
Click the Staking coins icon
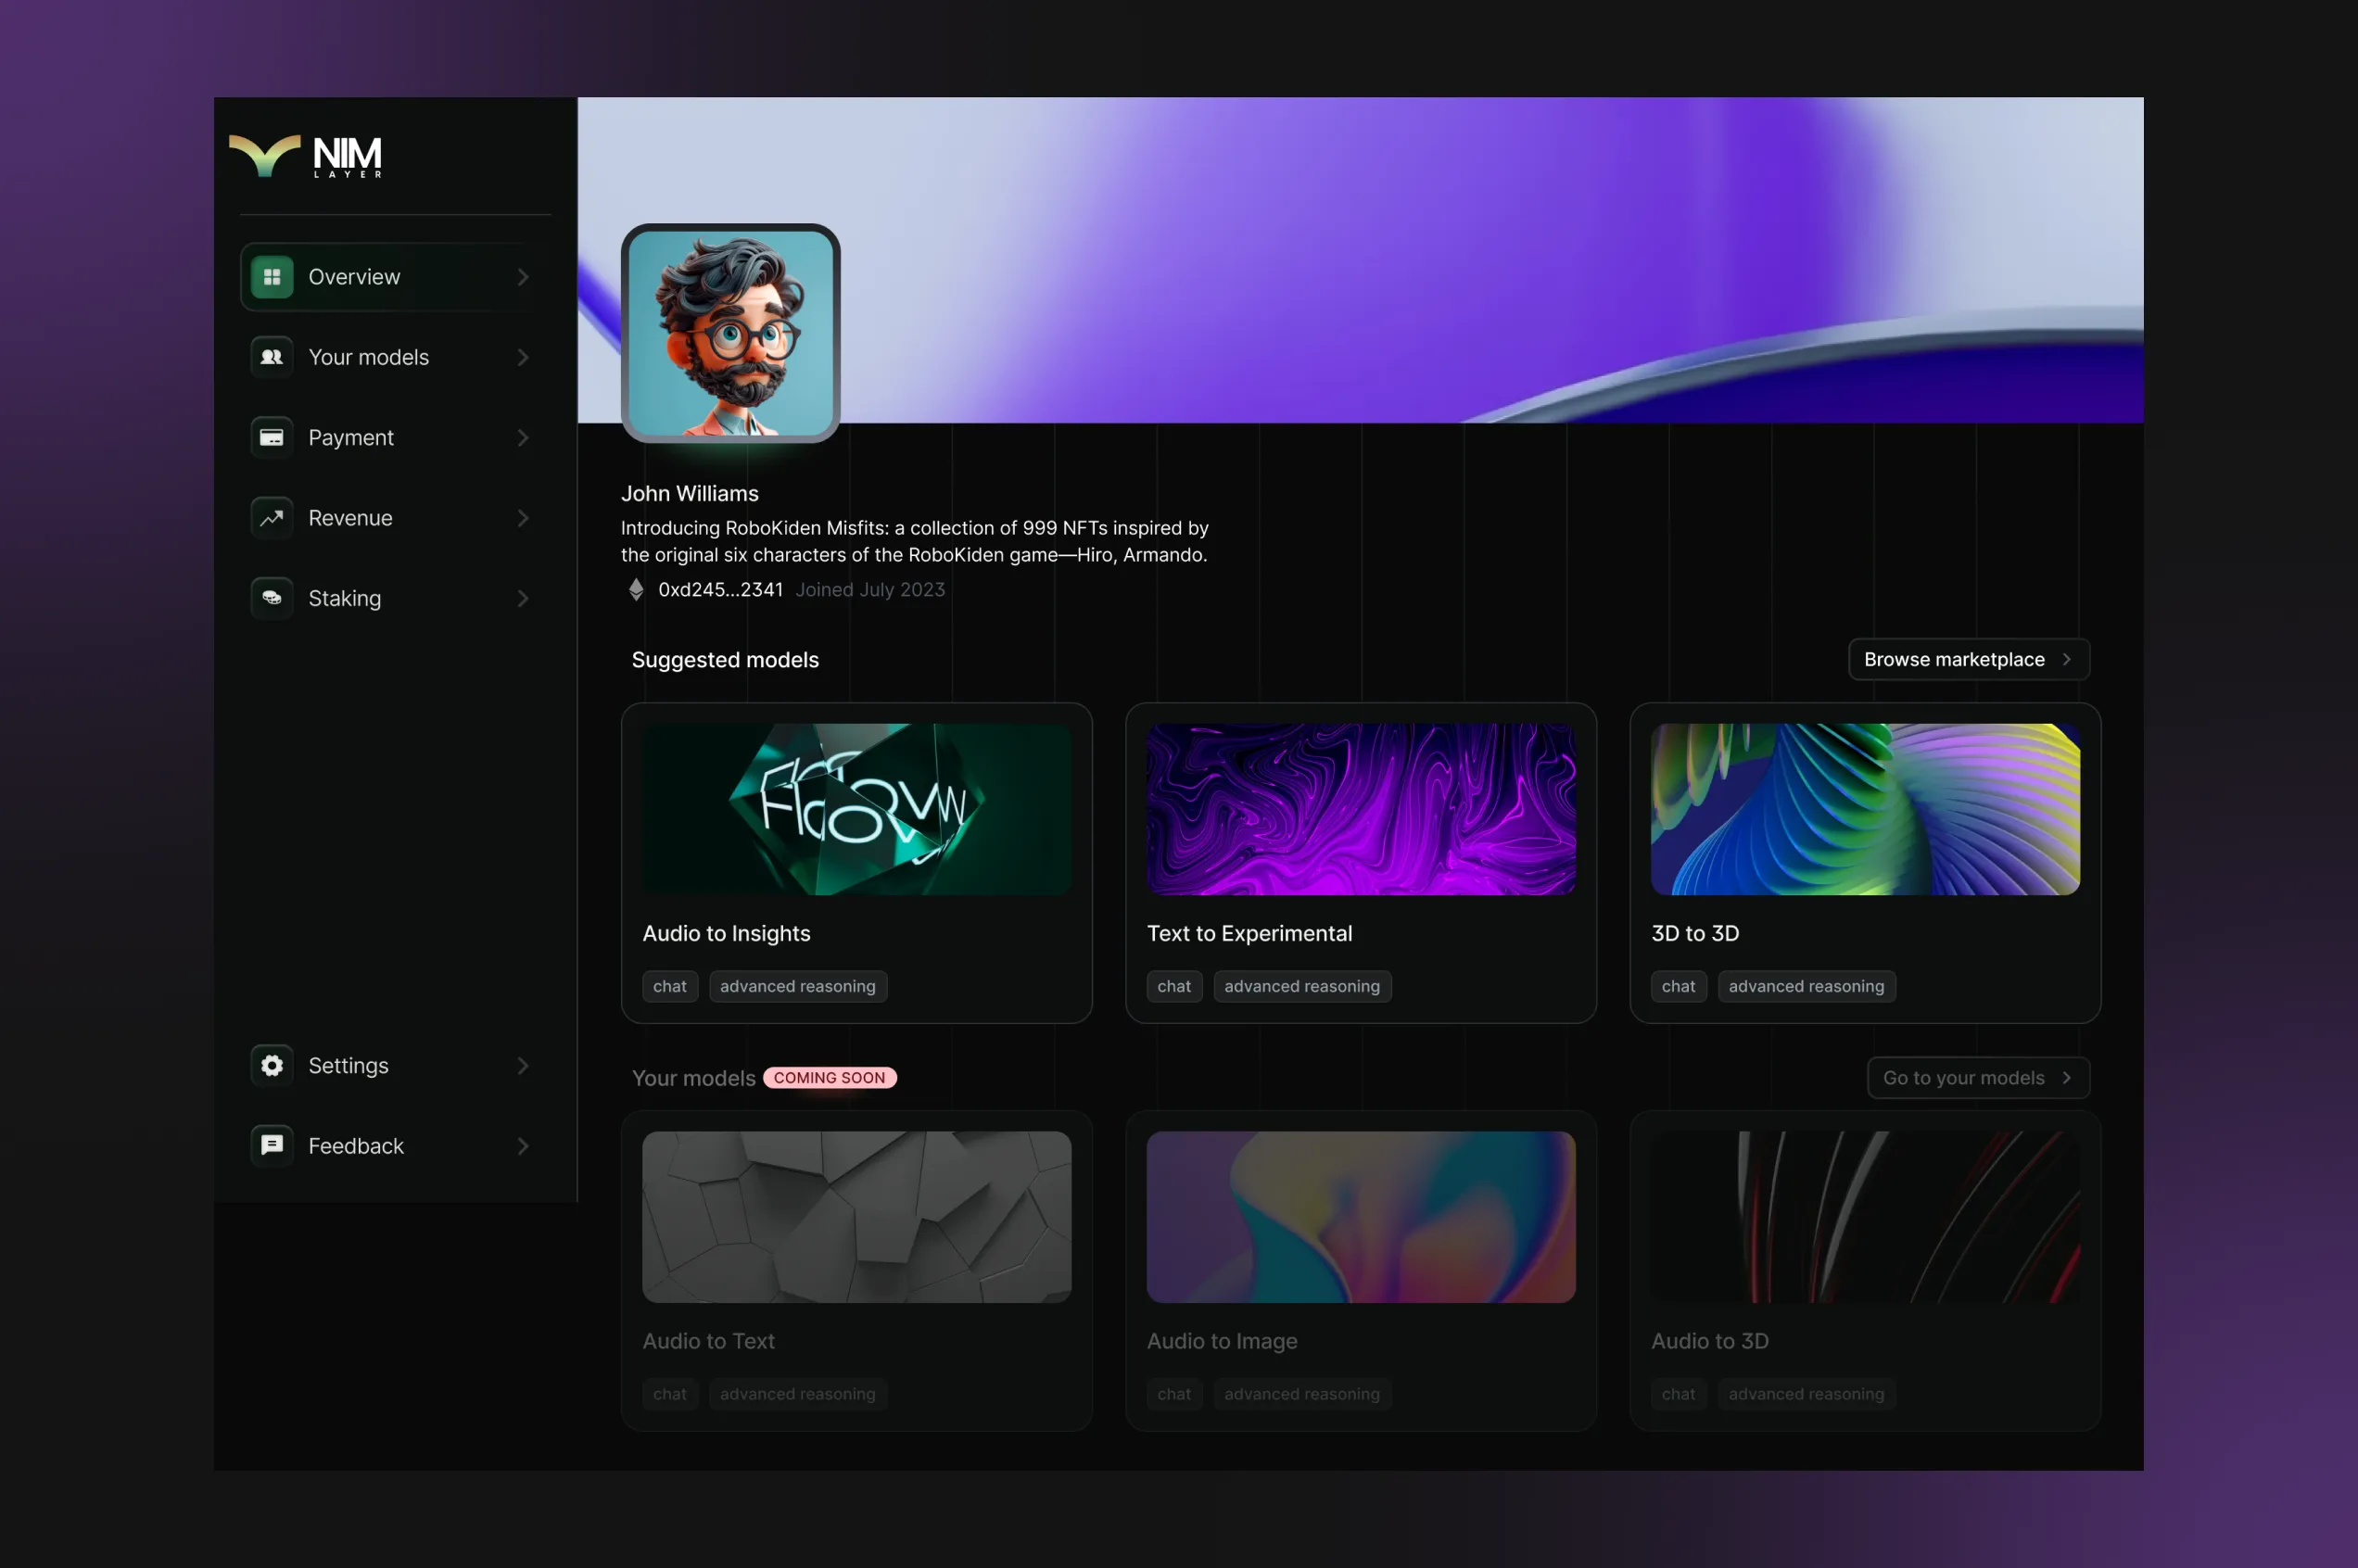(x=272, y=598)
